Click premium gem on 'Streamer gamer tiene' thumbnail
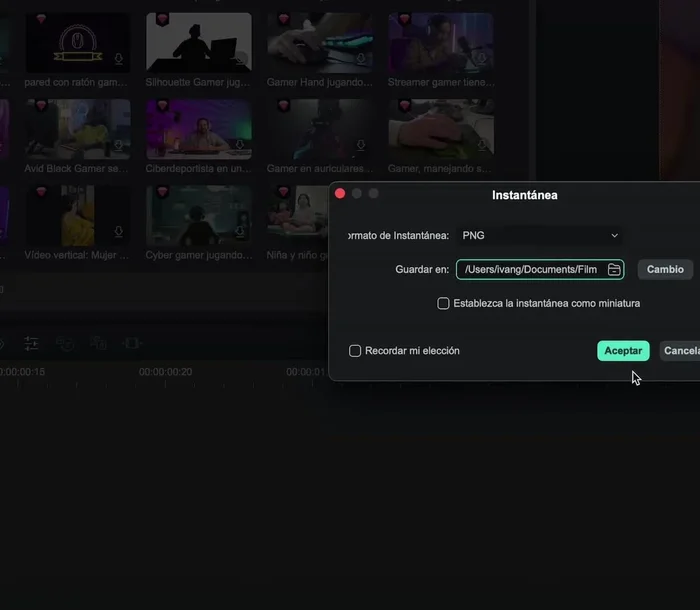 click(404, 19)
